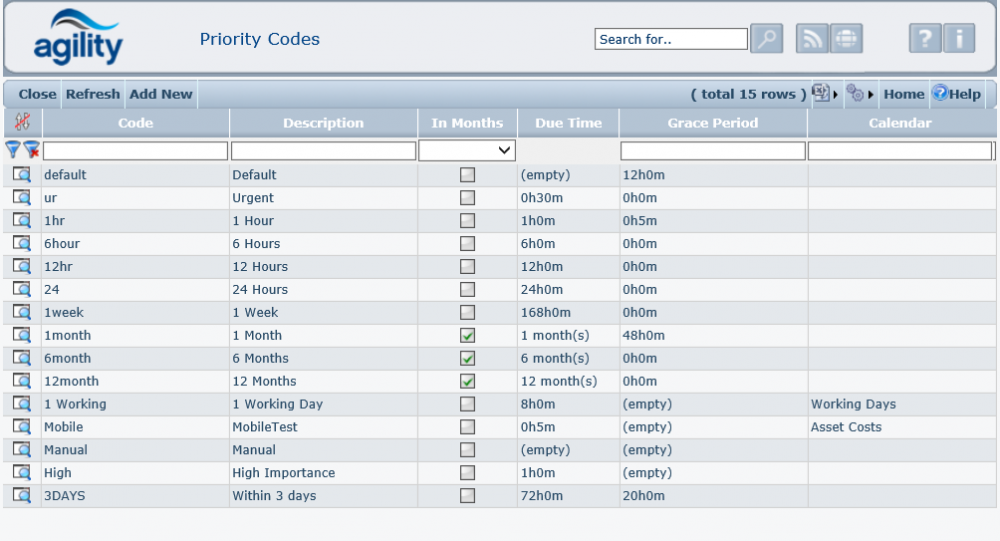Viewport: 1000px width, 541px height.
Task: Open the RSS feed icon
Action: [x=812, y=39]
